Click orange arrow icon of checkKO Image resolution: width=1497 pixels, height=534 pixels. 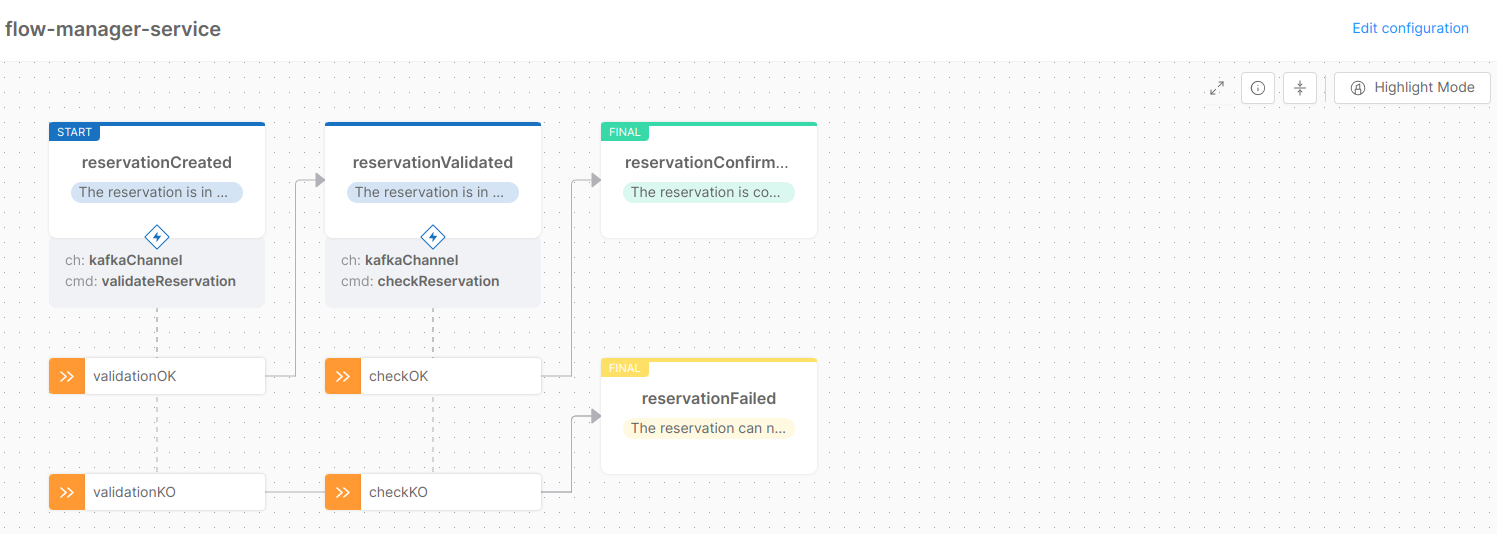(343, 492)
